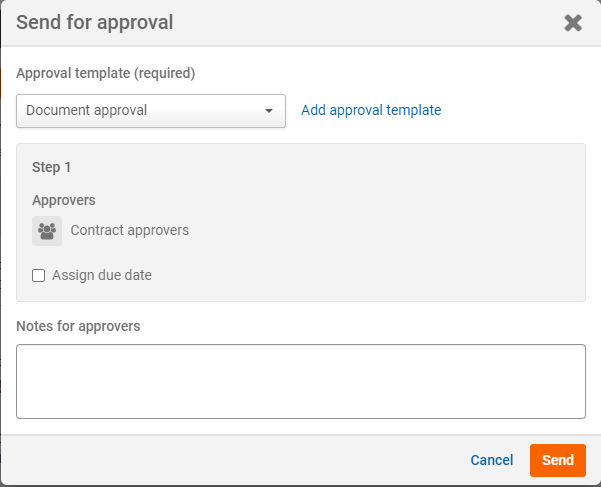
Task: Click the Assign due date label
Action: point(102,275)
